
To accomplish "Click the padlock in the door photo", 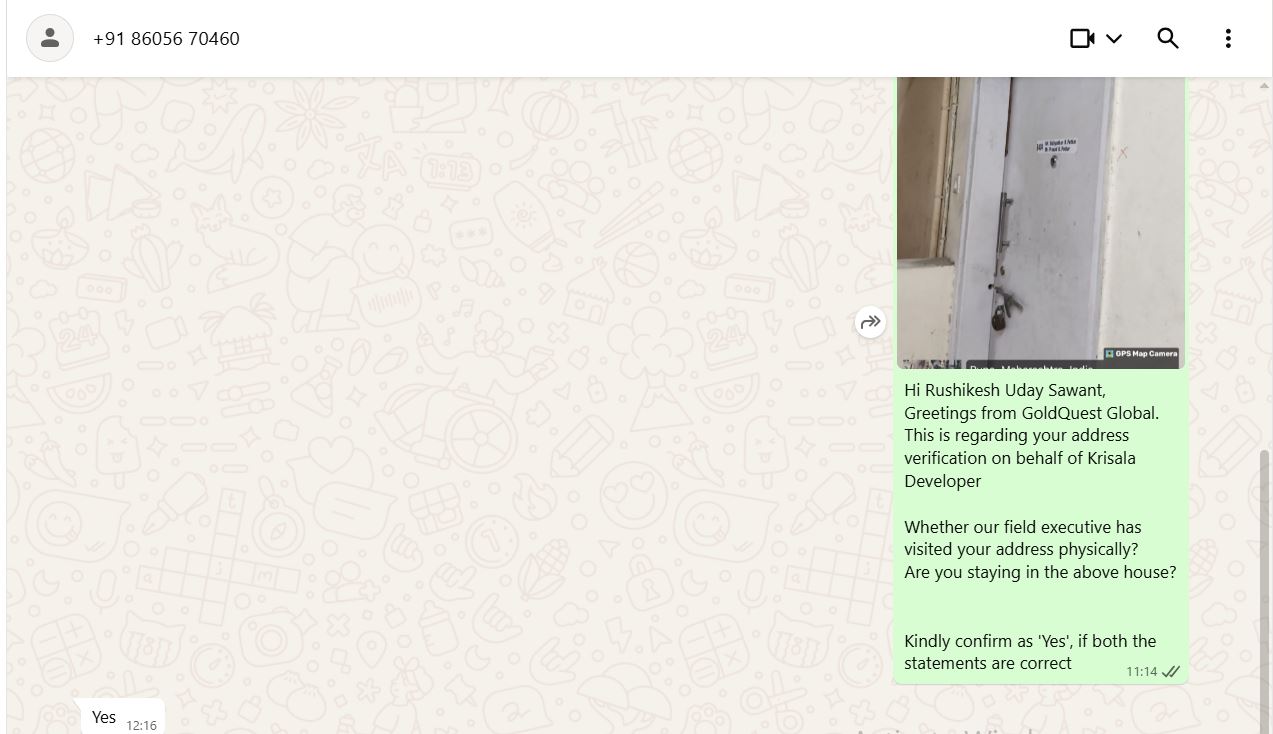I will tap(1000, 317).
